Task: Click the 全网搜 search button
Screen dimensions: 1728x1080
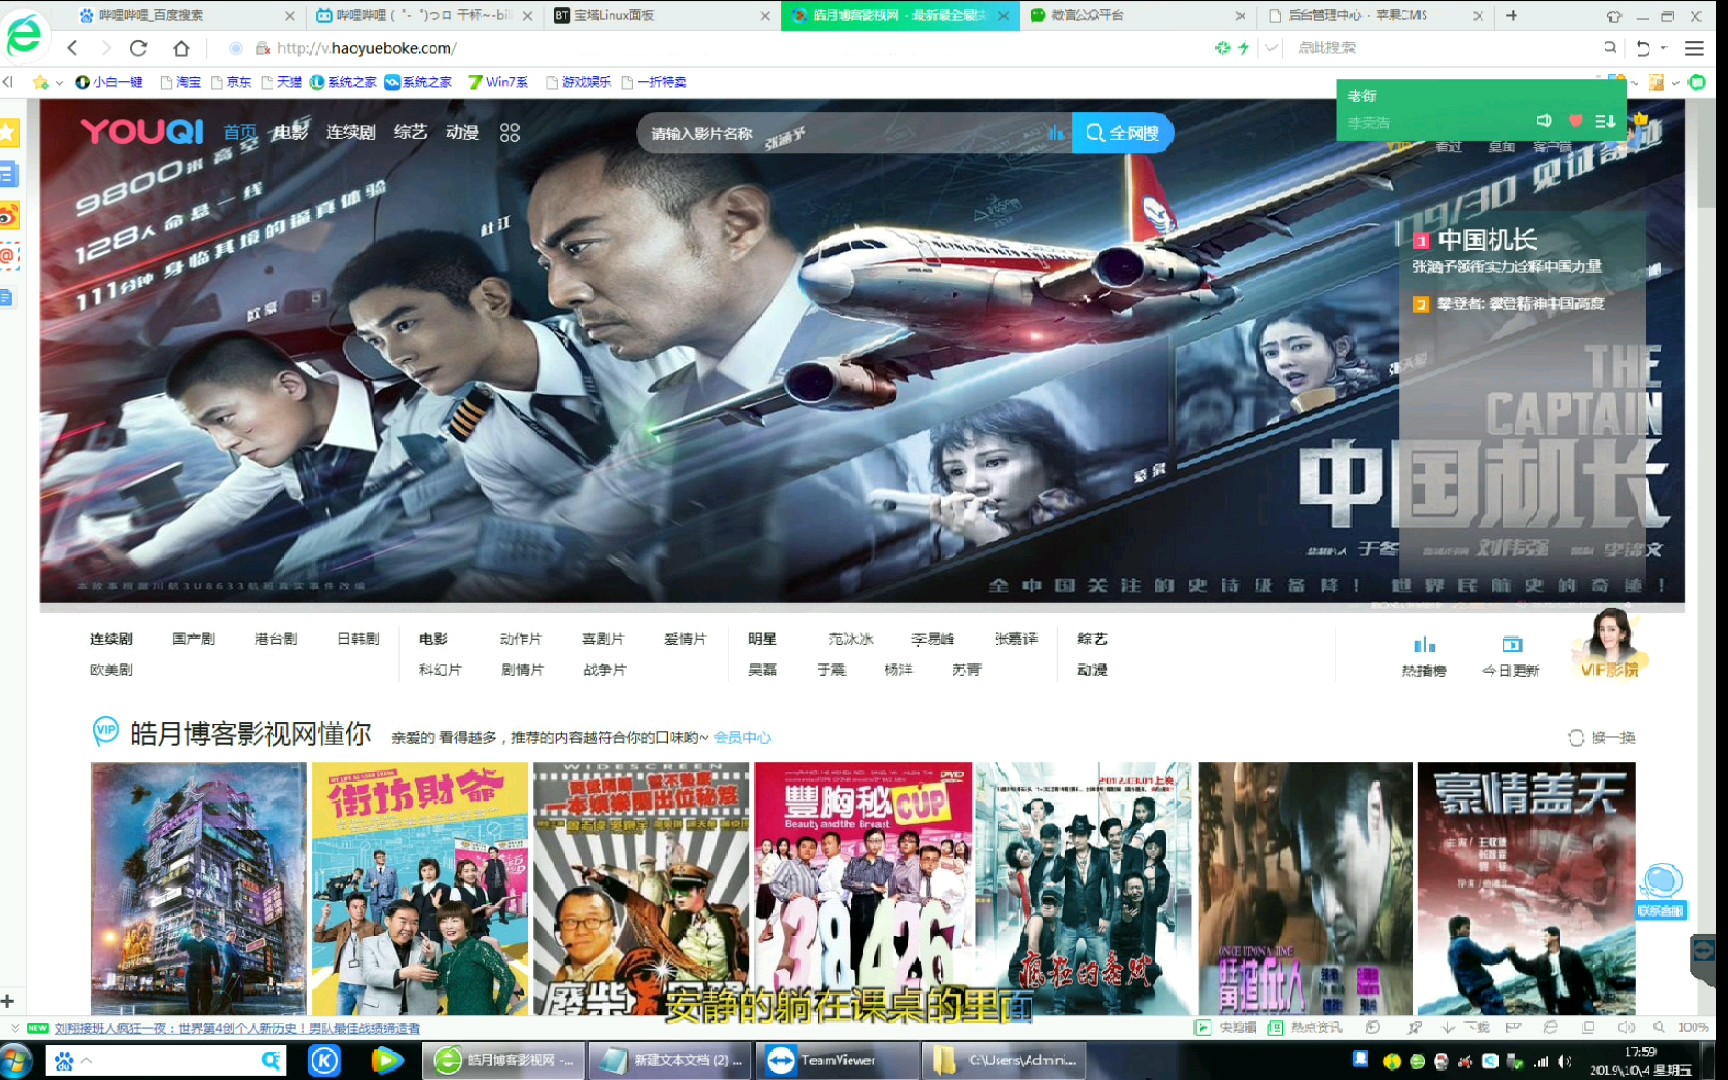Action: 1122,133
